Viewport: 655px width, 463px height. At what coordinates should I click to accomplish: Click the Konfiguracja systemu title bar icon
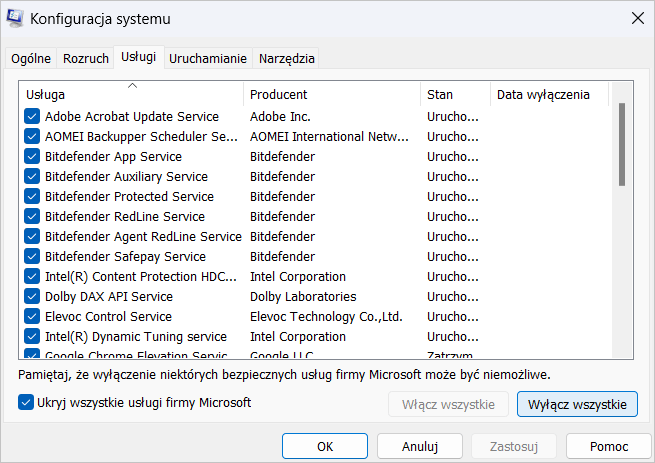point(15,18)
